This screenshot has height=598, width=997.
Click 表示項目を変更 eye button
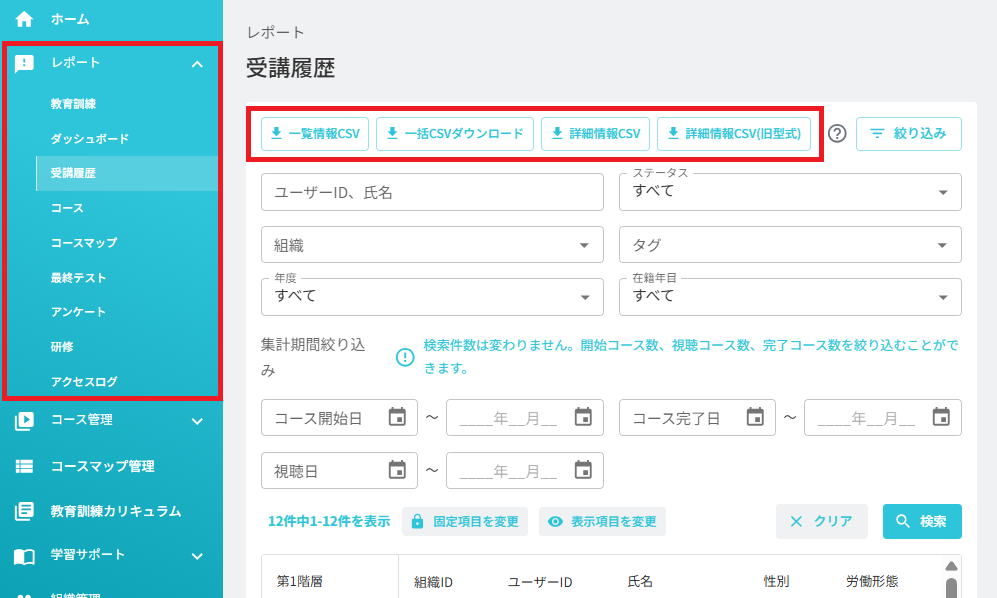point(602,522)
